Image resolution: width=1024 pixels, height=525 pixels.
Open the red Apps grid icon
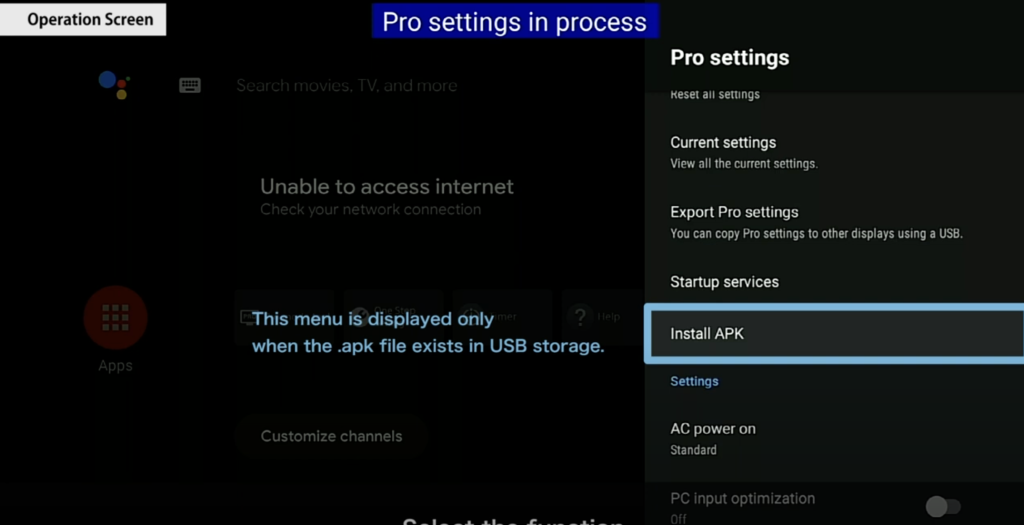116,317
